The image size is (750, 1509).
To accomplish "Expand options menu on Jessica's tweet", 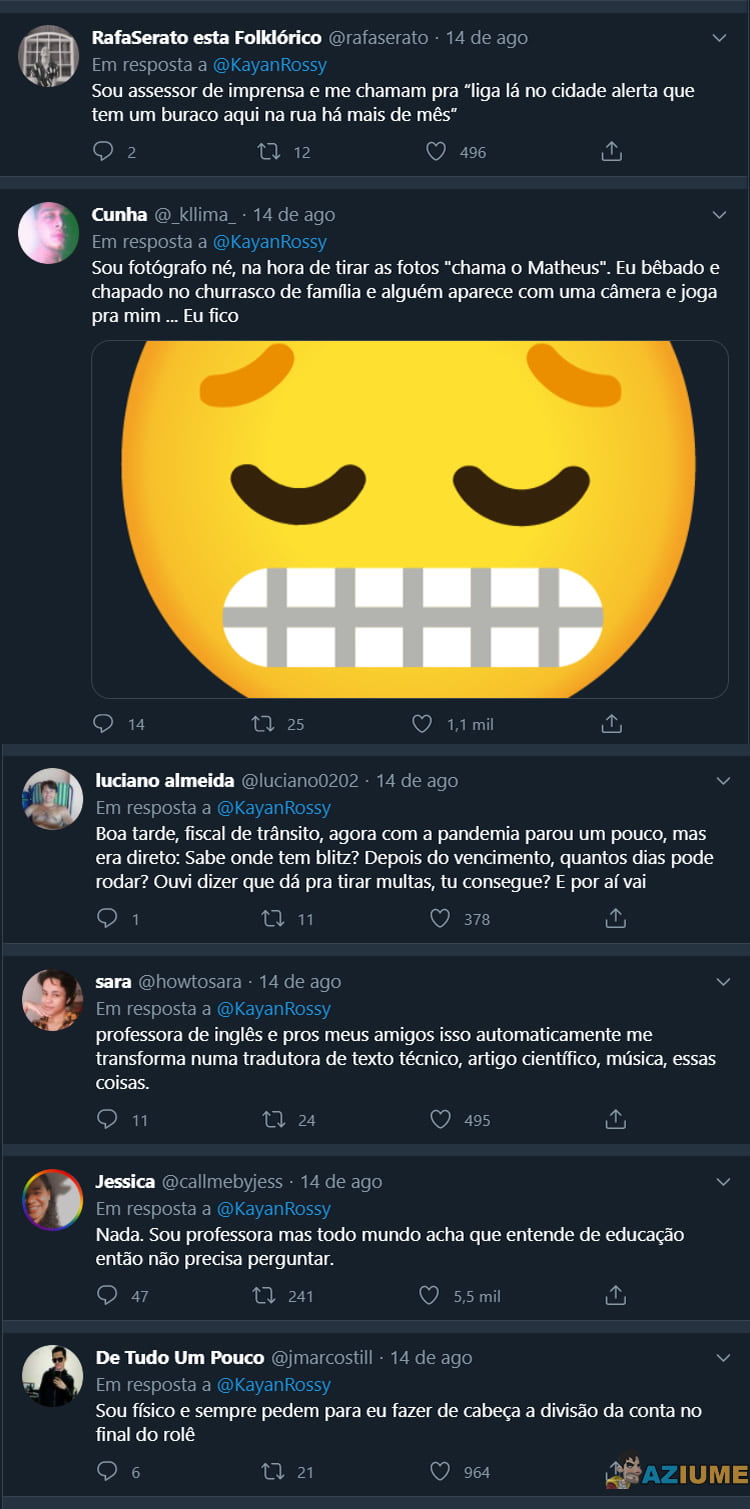I will (x=719, y=1179).
